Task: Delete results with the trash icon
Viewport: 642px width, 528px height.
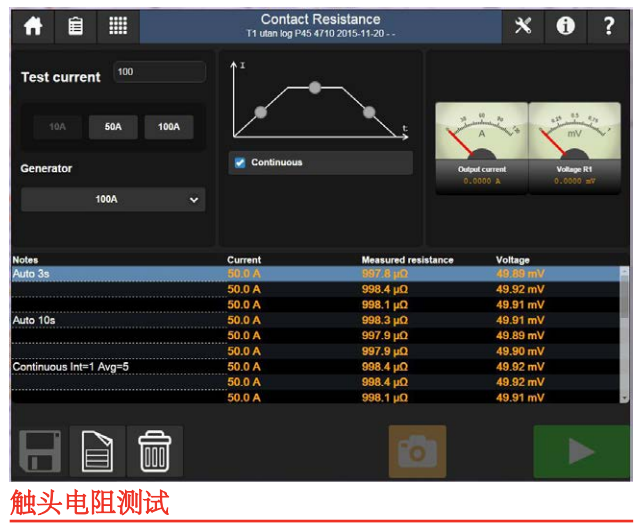Action: click(x=155, y=452)
